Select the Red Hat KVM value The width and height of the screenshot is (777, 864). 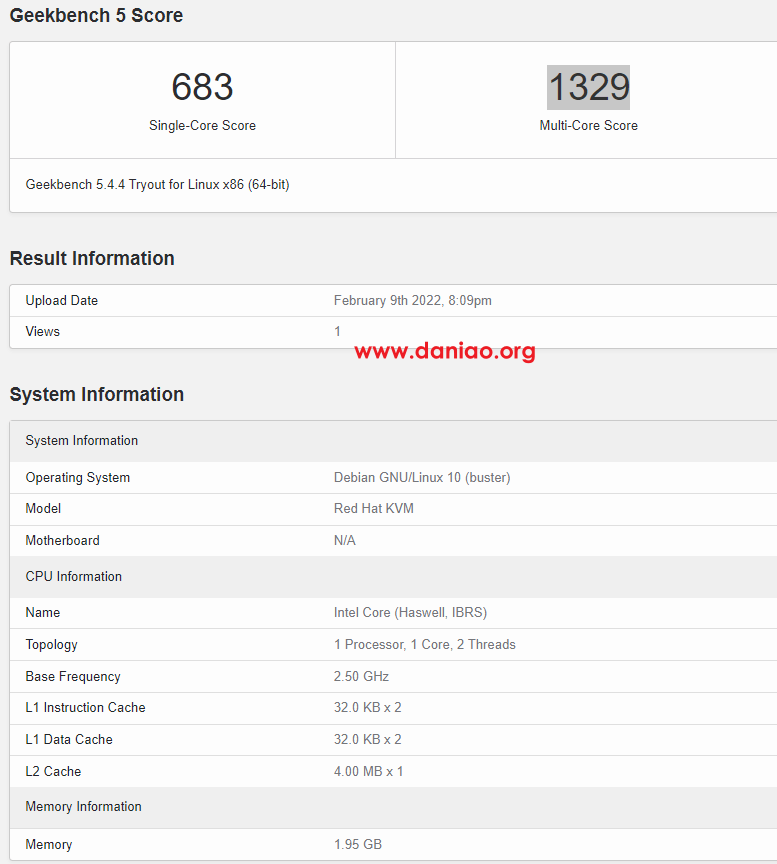point(374,509)
